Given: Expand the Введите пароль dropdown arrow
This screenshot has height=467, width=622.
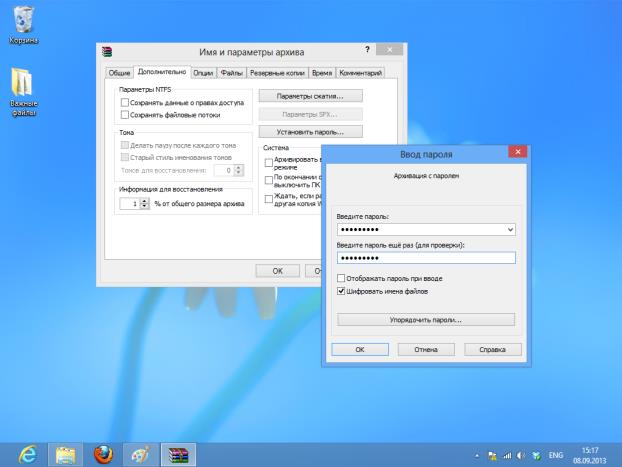Looking at the screenshot, I should pyautogui.click(x=510, y=230).
